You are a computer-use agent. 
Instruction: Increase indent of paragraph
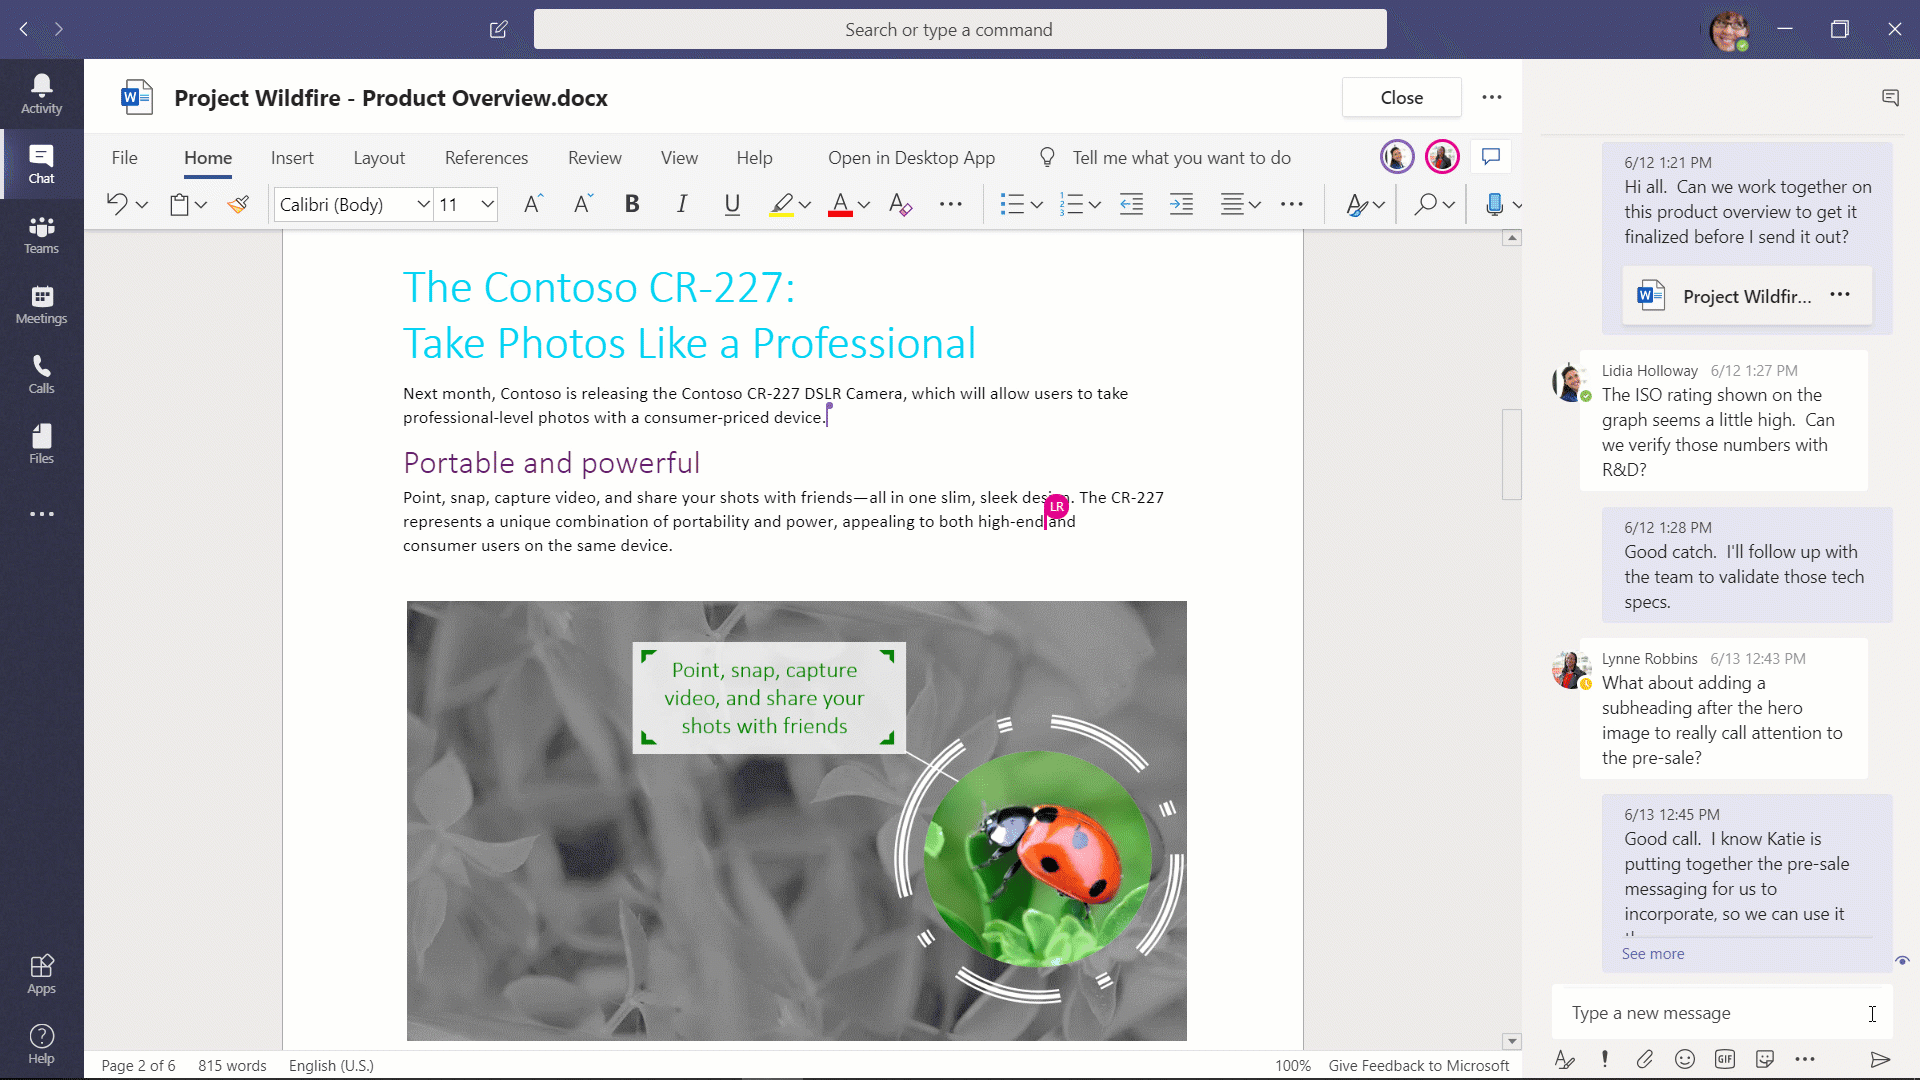click(x=1181, y=204)
